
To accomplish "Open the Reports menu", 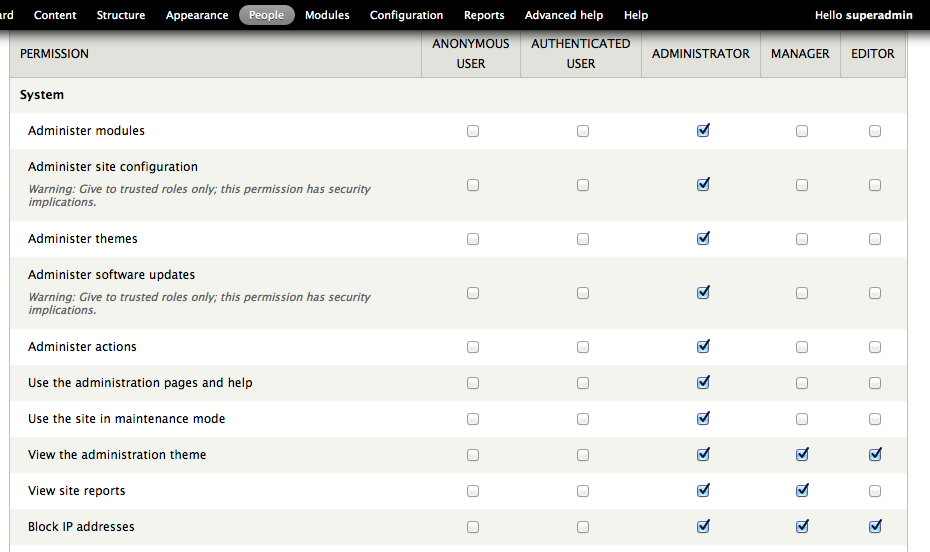I will 484,15.
